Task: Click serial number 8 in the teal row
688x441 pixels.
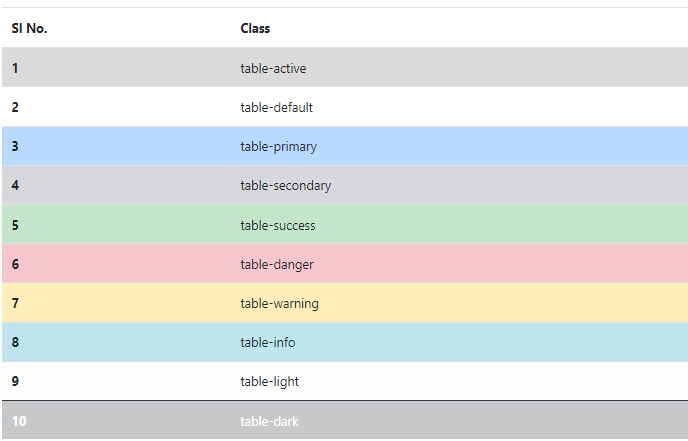Action: coord(15,342)
